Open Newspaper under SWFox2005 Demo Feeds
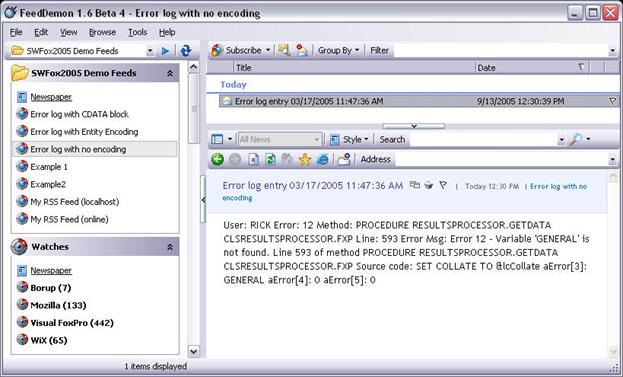Viewport: 623px width, 377px height. click(x=51, y=97)
